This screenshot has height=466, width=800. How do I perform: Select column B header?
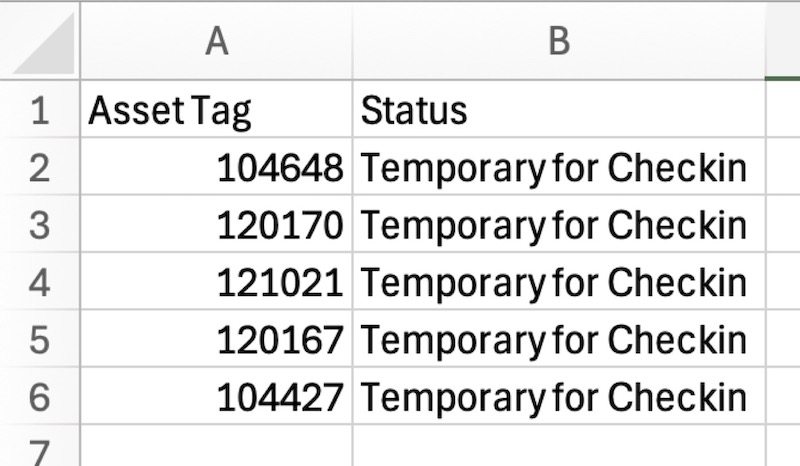click(x=558, y=40)
